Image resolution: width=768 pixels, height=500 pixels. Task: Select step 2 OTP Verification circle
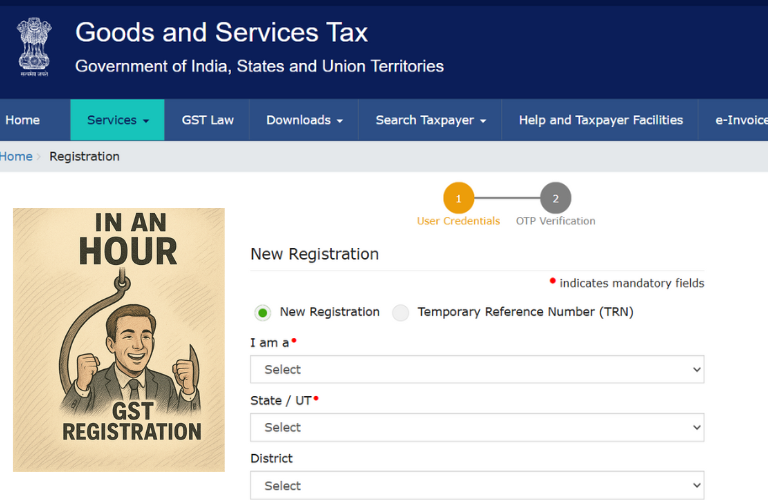[x=555, y=198]
